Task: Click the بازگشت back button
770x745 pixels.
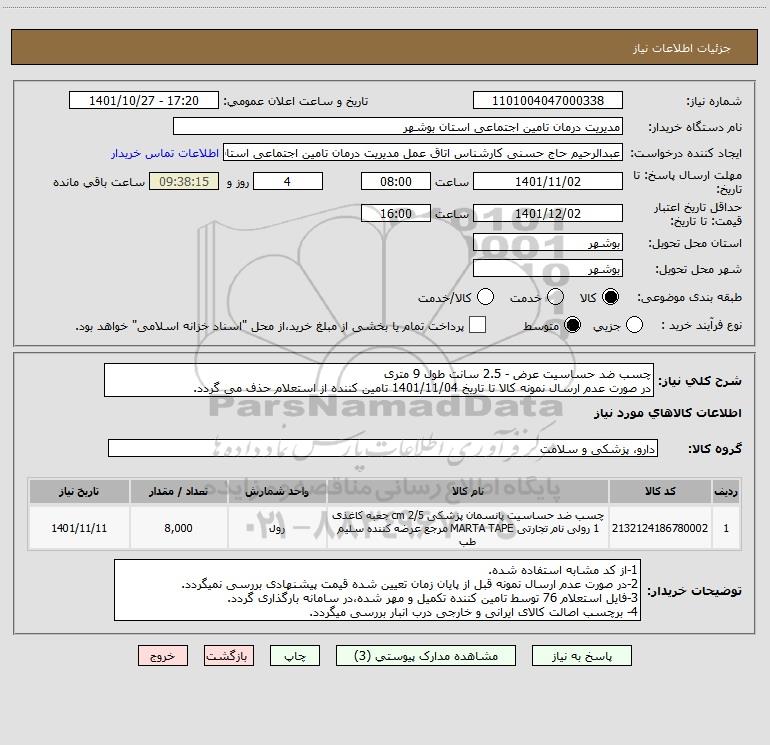Action: click(x=229, y=656)
